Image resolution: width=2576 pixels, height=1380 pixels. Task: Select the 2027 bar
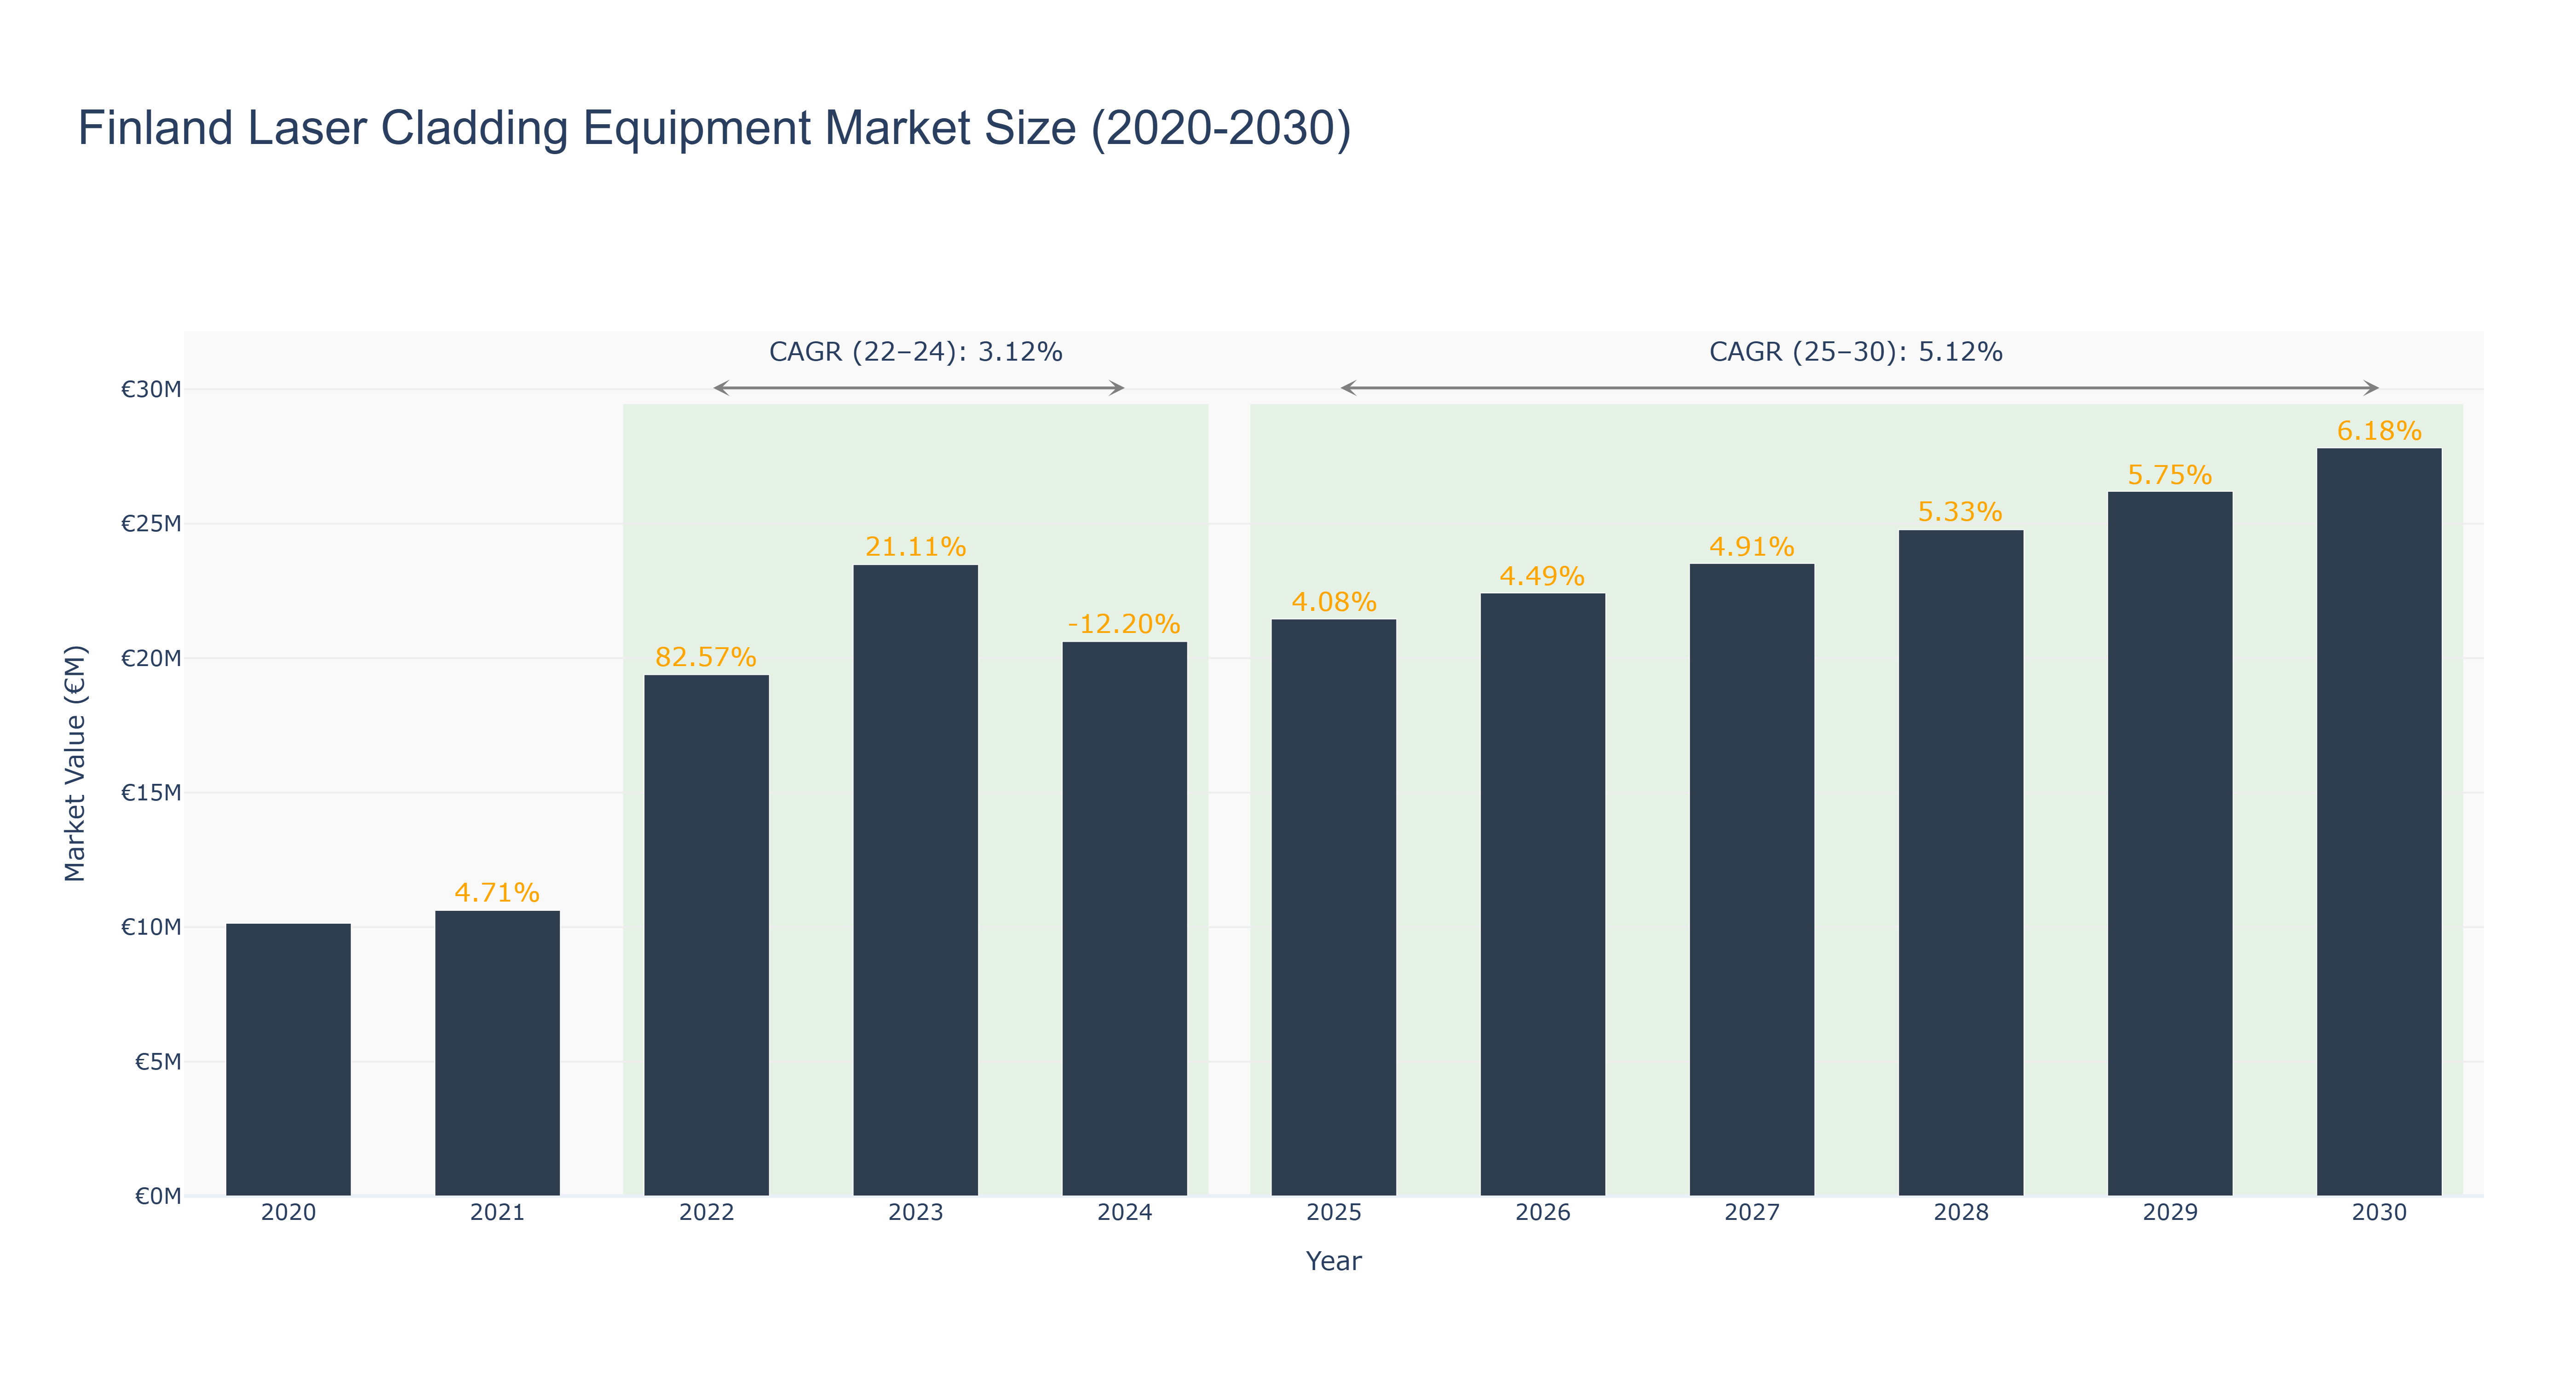coord(1751,879)
